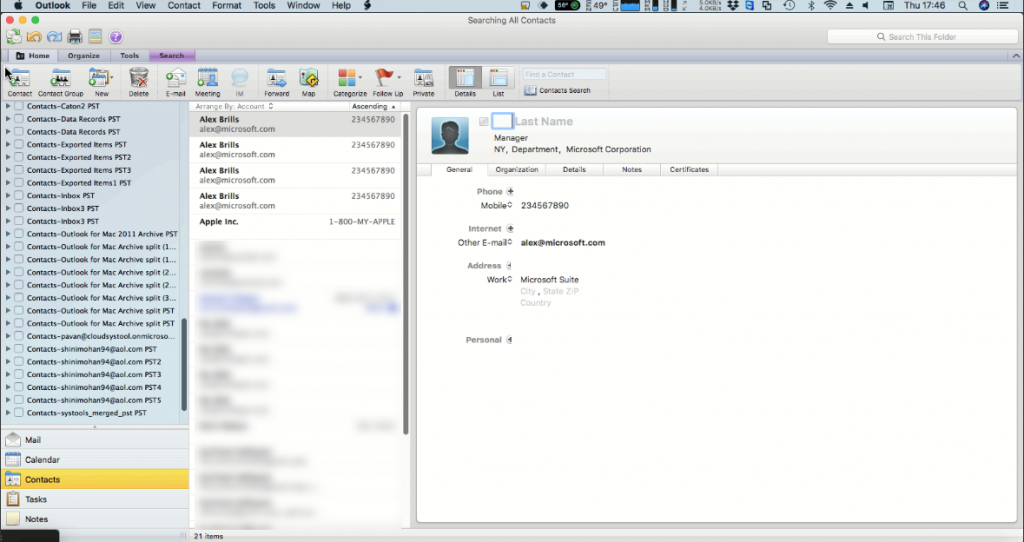The image size is (1024, 542).
Task: Click the contact list vertical scrollbar
Action: pyautogui.click(x=406, y=274)
